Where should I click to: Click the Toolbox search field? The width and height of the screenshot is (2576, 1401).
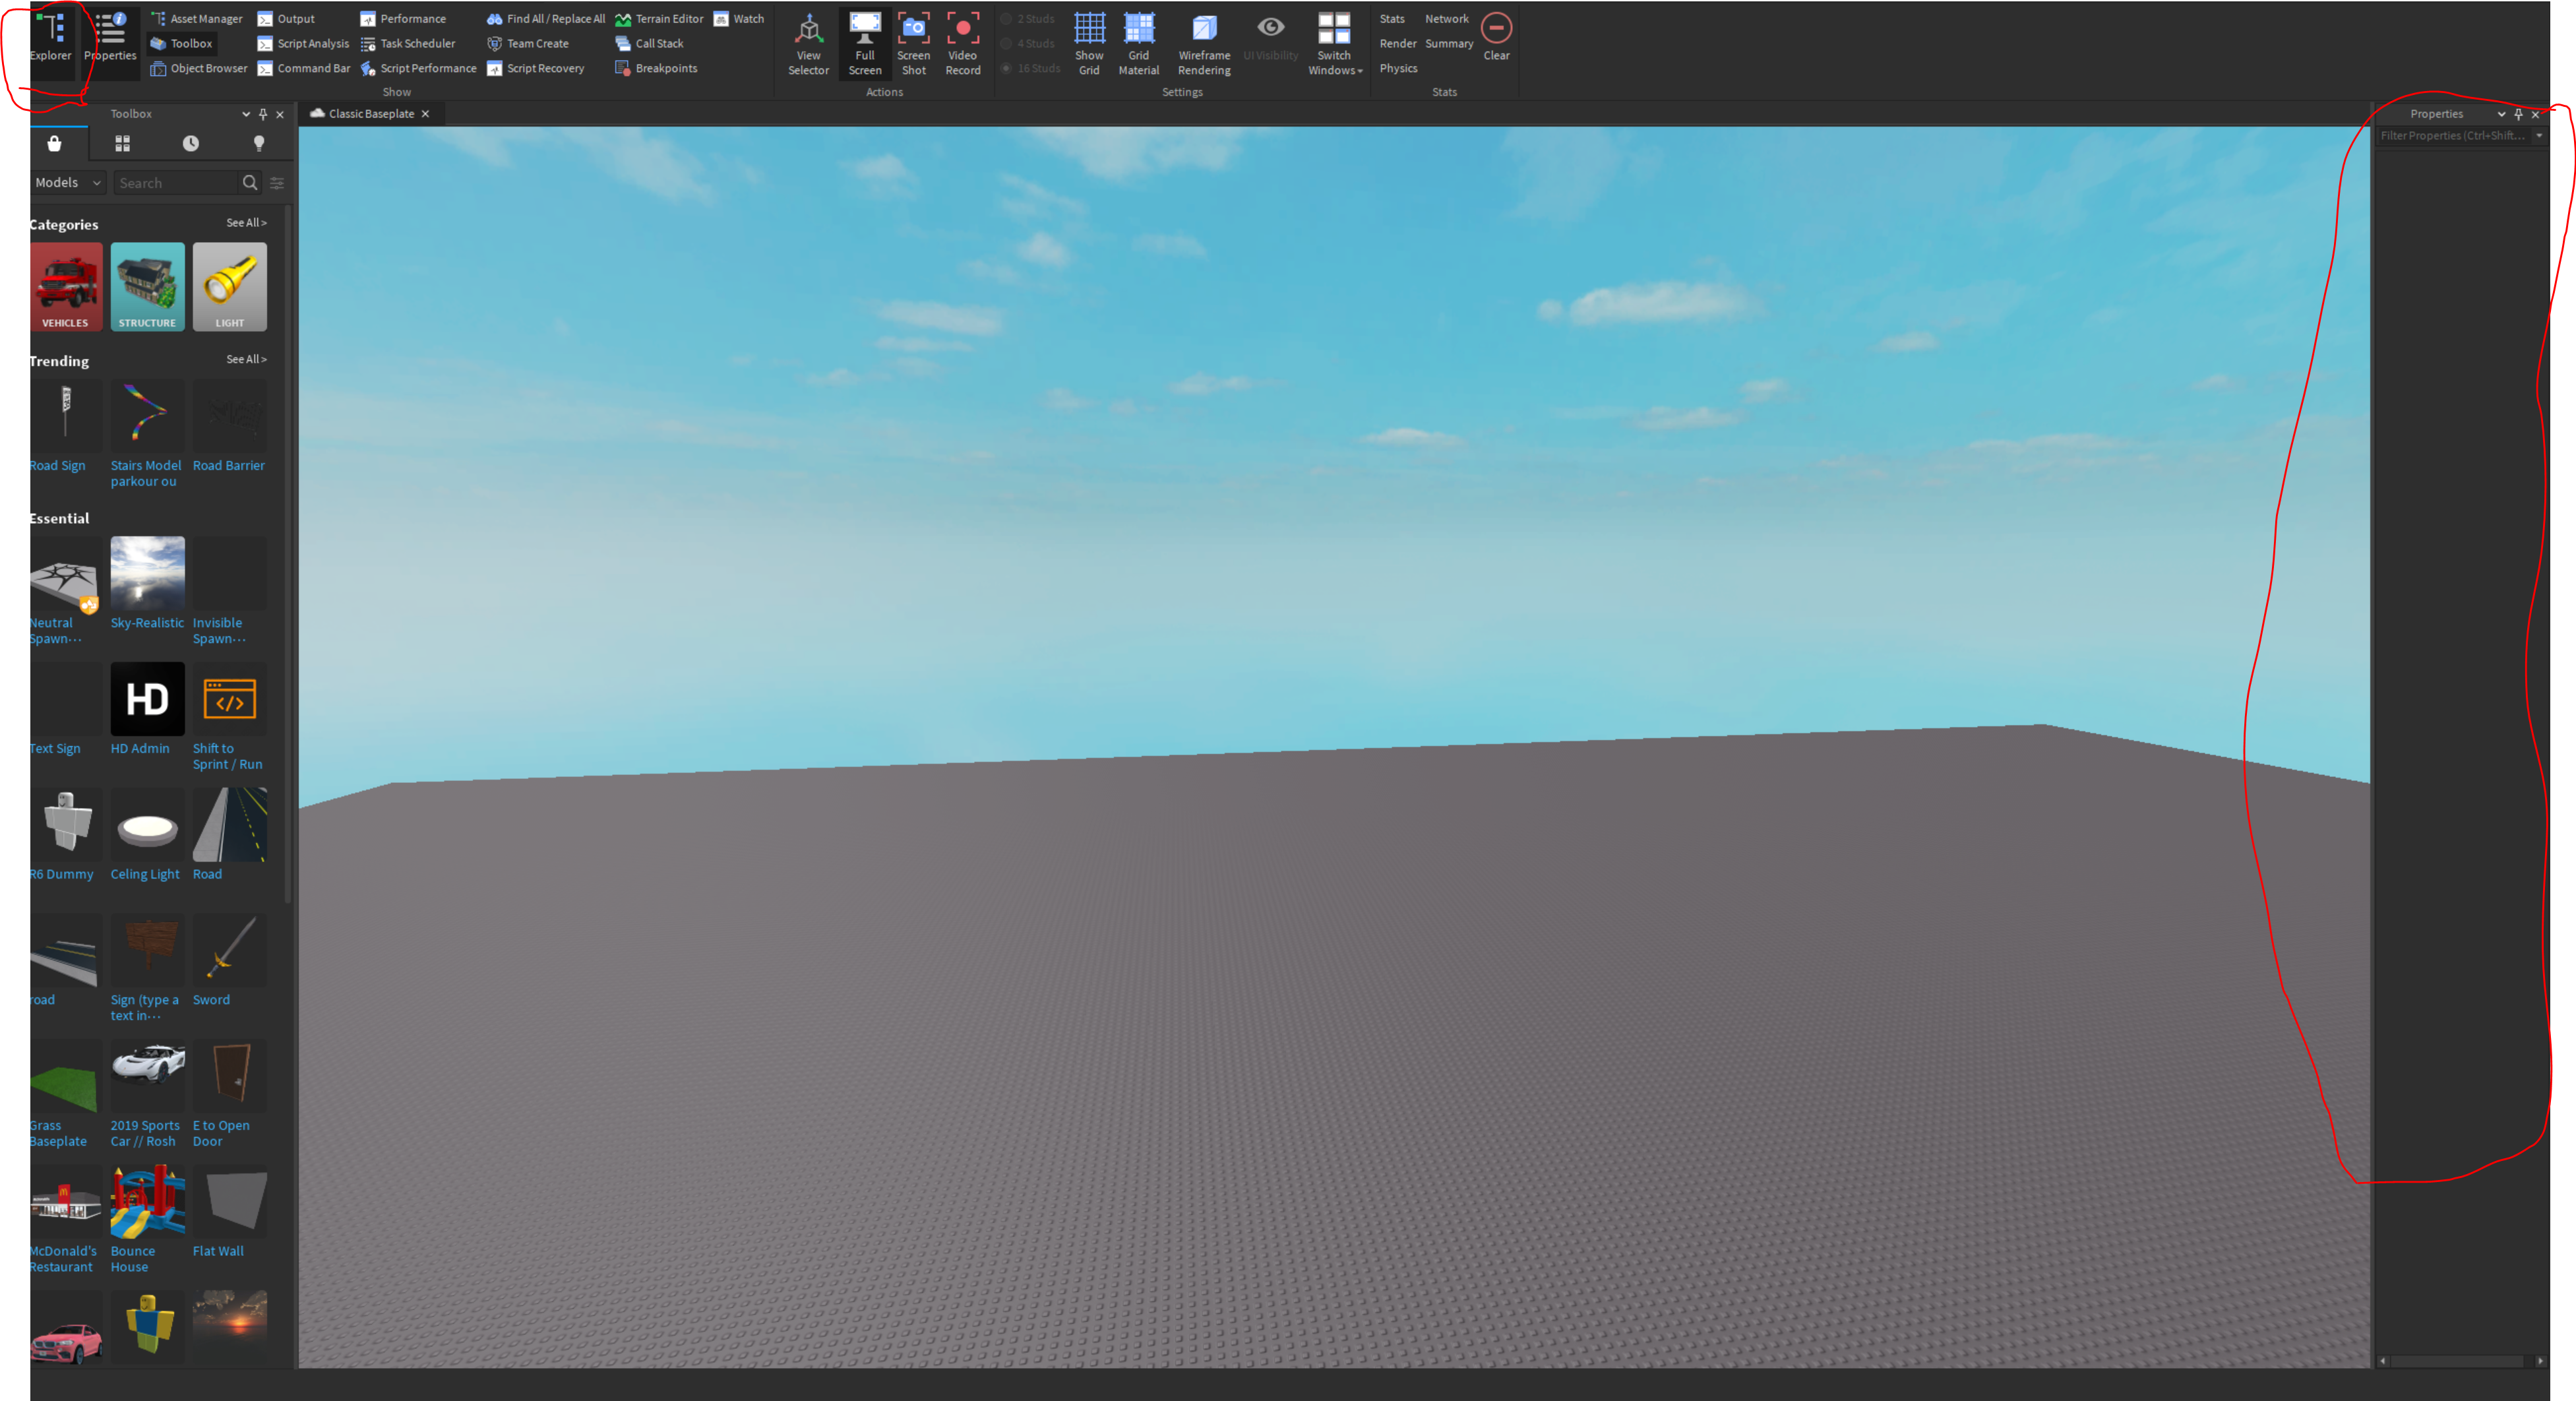point(175,183)
